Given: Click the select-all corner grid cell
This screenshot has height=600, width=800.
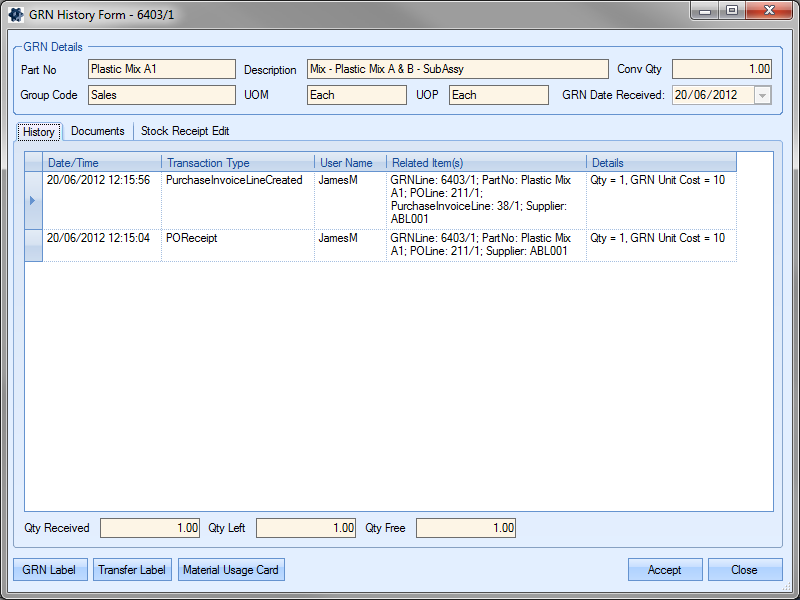Looking at the screenshot, I should coord(33,162).
